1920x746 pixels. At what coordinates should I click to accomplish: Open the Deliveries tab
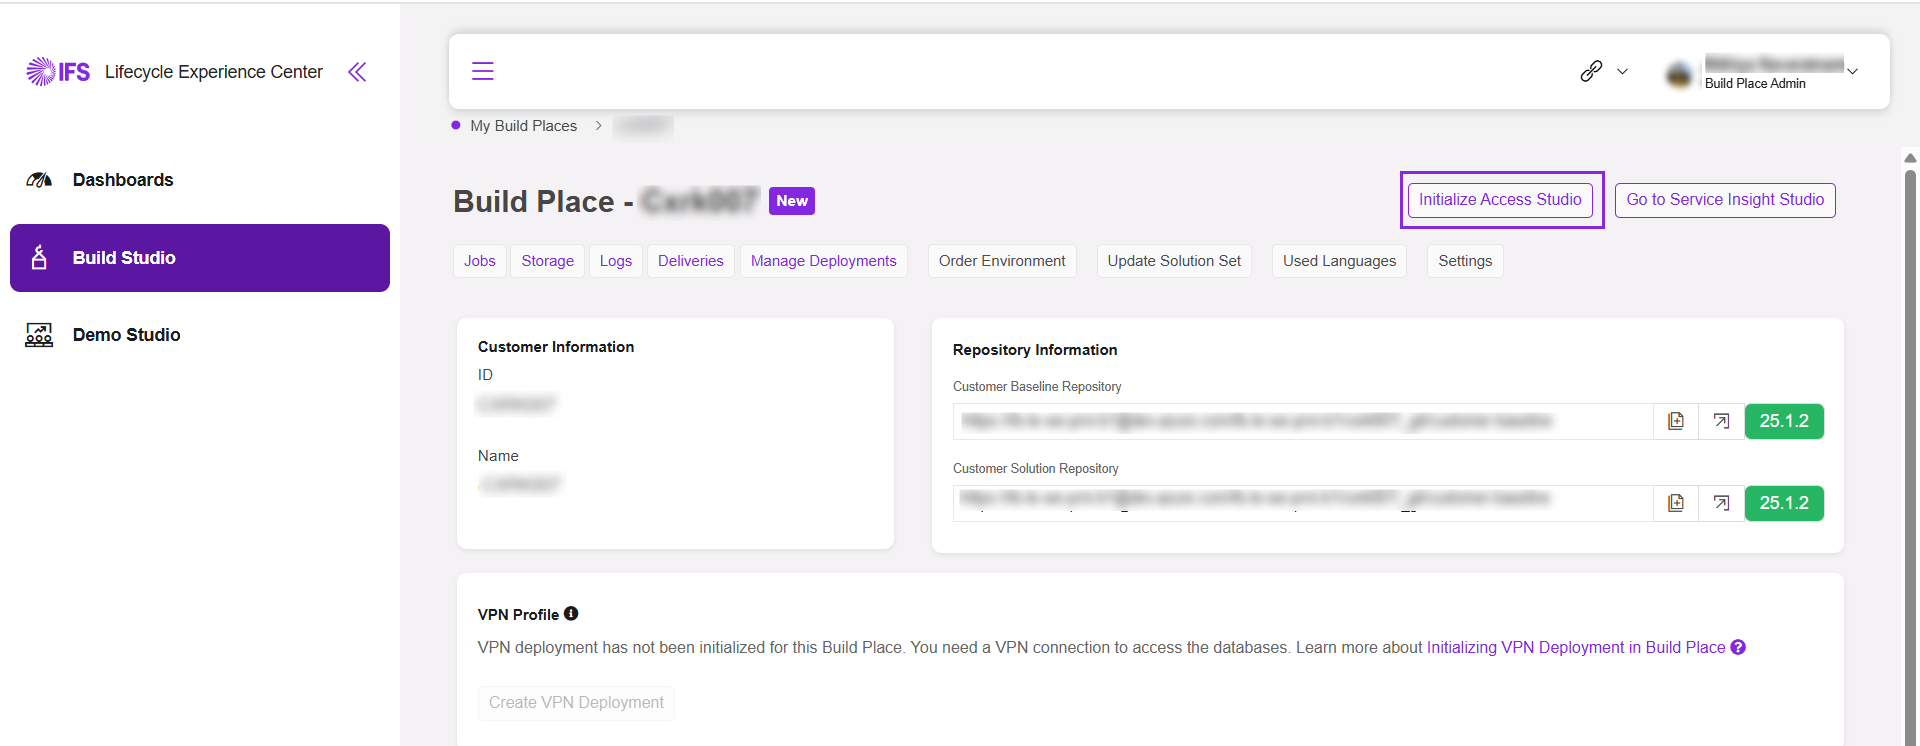pyautogui.click(x=691, y=261)
